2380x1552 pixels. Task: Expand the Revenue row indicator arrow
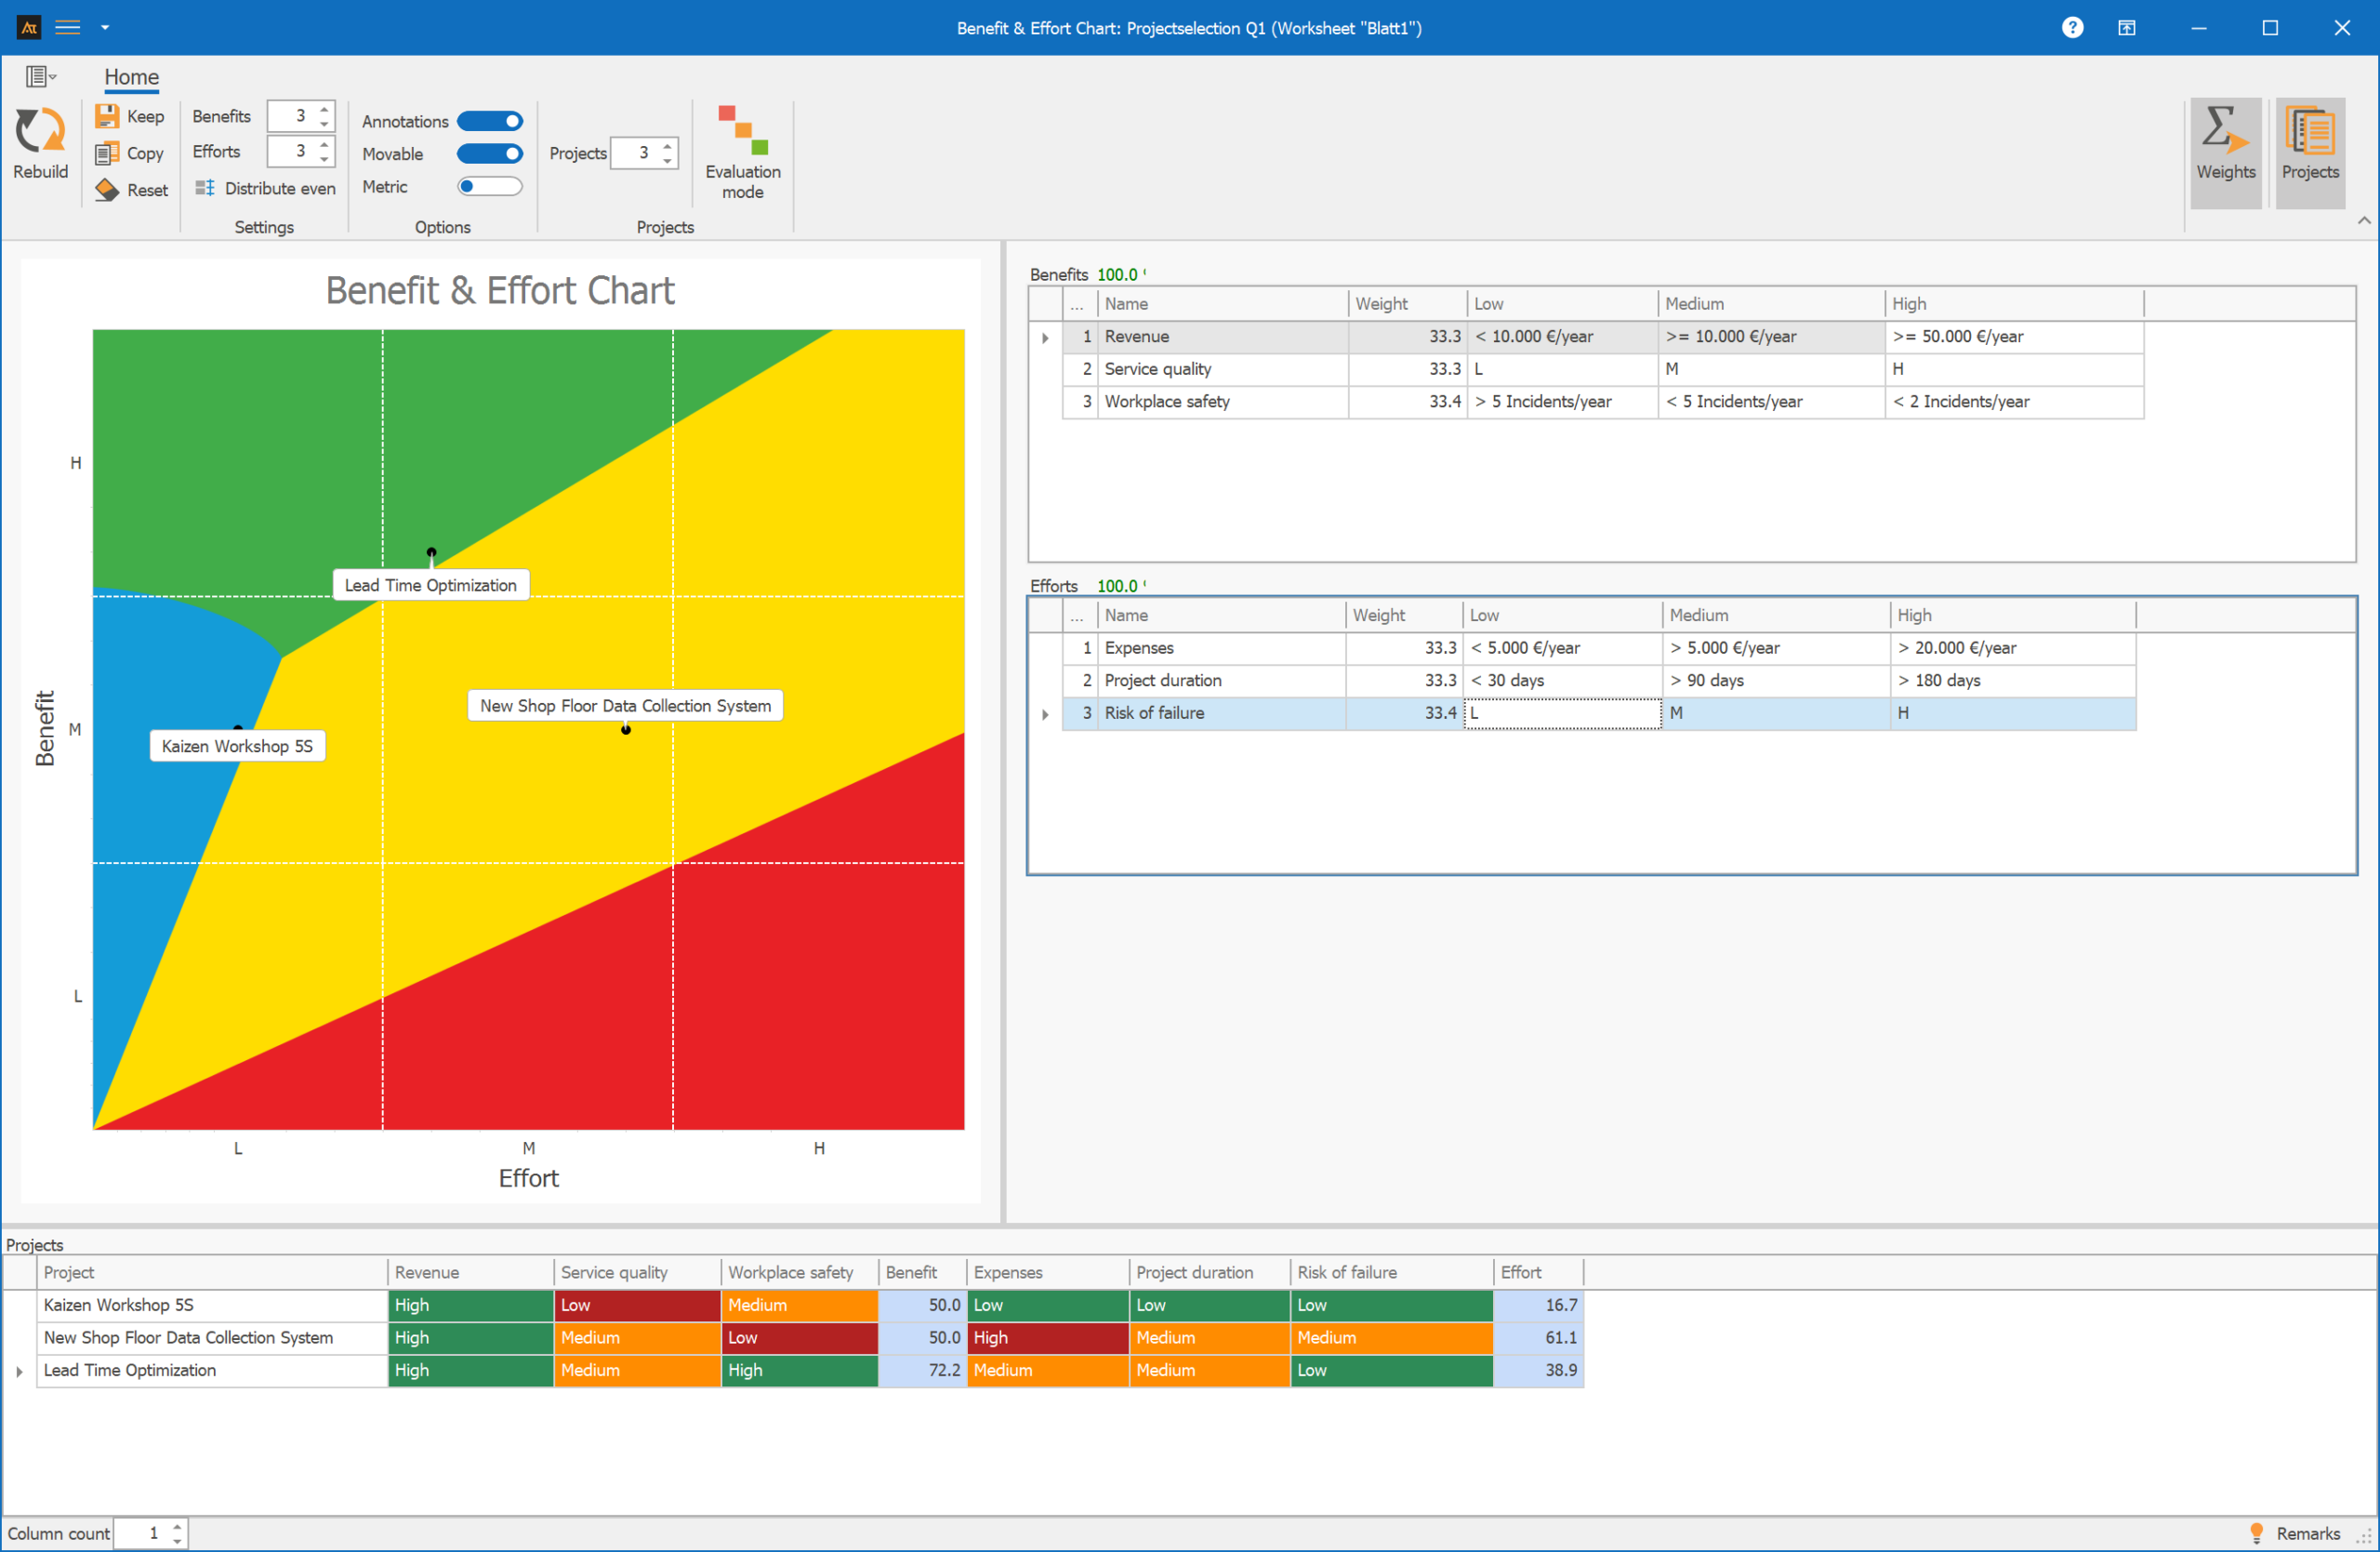coord(1045,338)
